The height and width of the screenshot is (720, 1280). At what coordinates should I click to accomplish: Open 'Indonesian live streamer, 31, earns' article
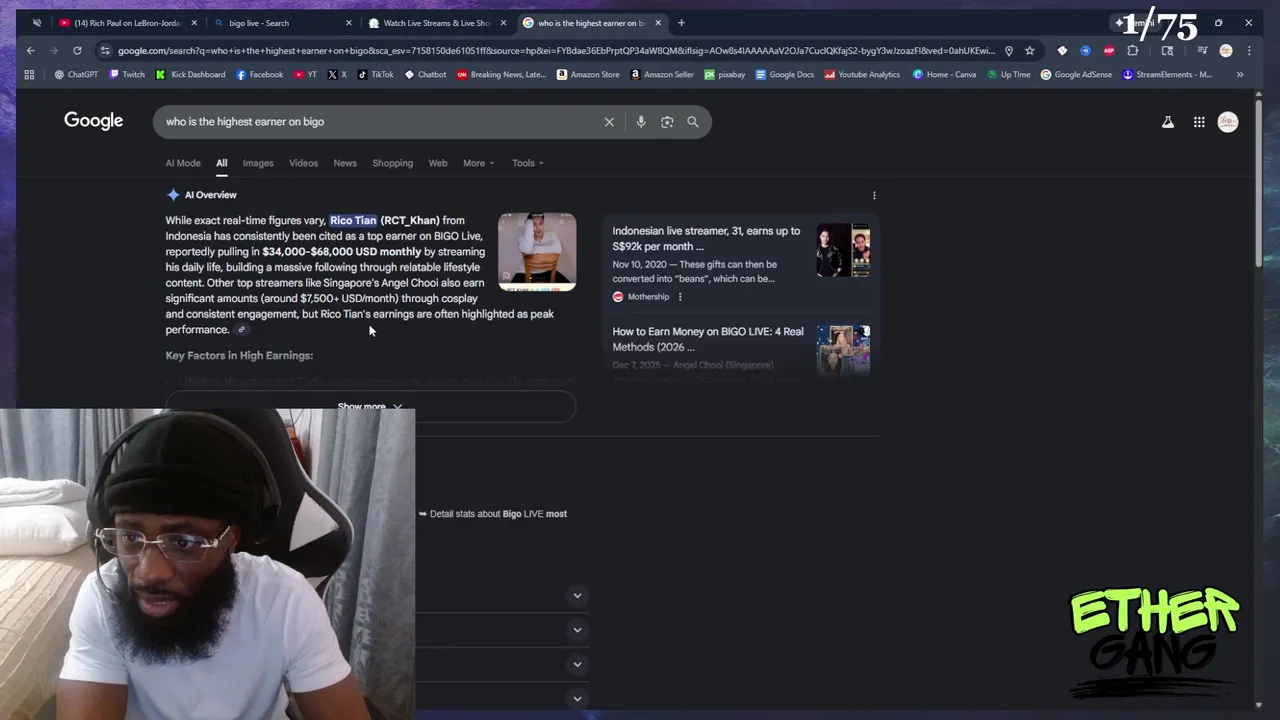(x=706, y=238)
